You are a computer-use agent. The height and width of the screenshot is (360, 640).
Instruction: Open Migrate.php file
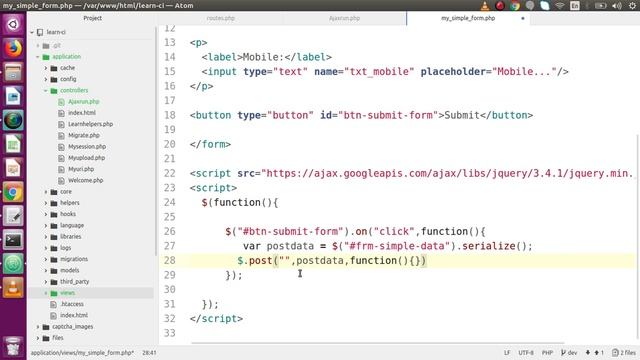pos(84,135)
